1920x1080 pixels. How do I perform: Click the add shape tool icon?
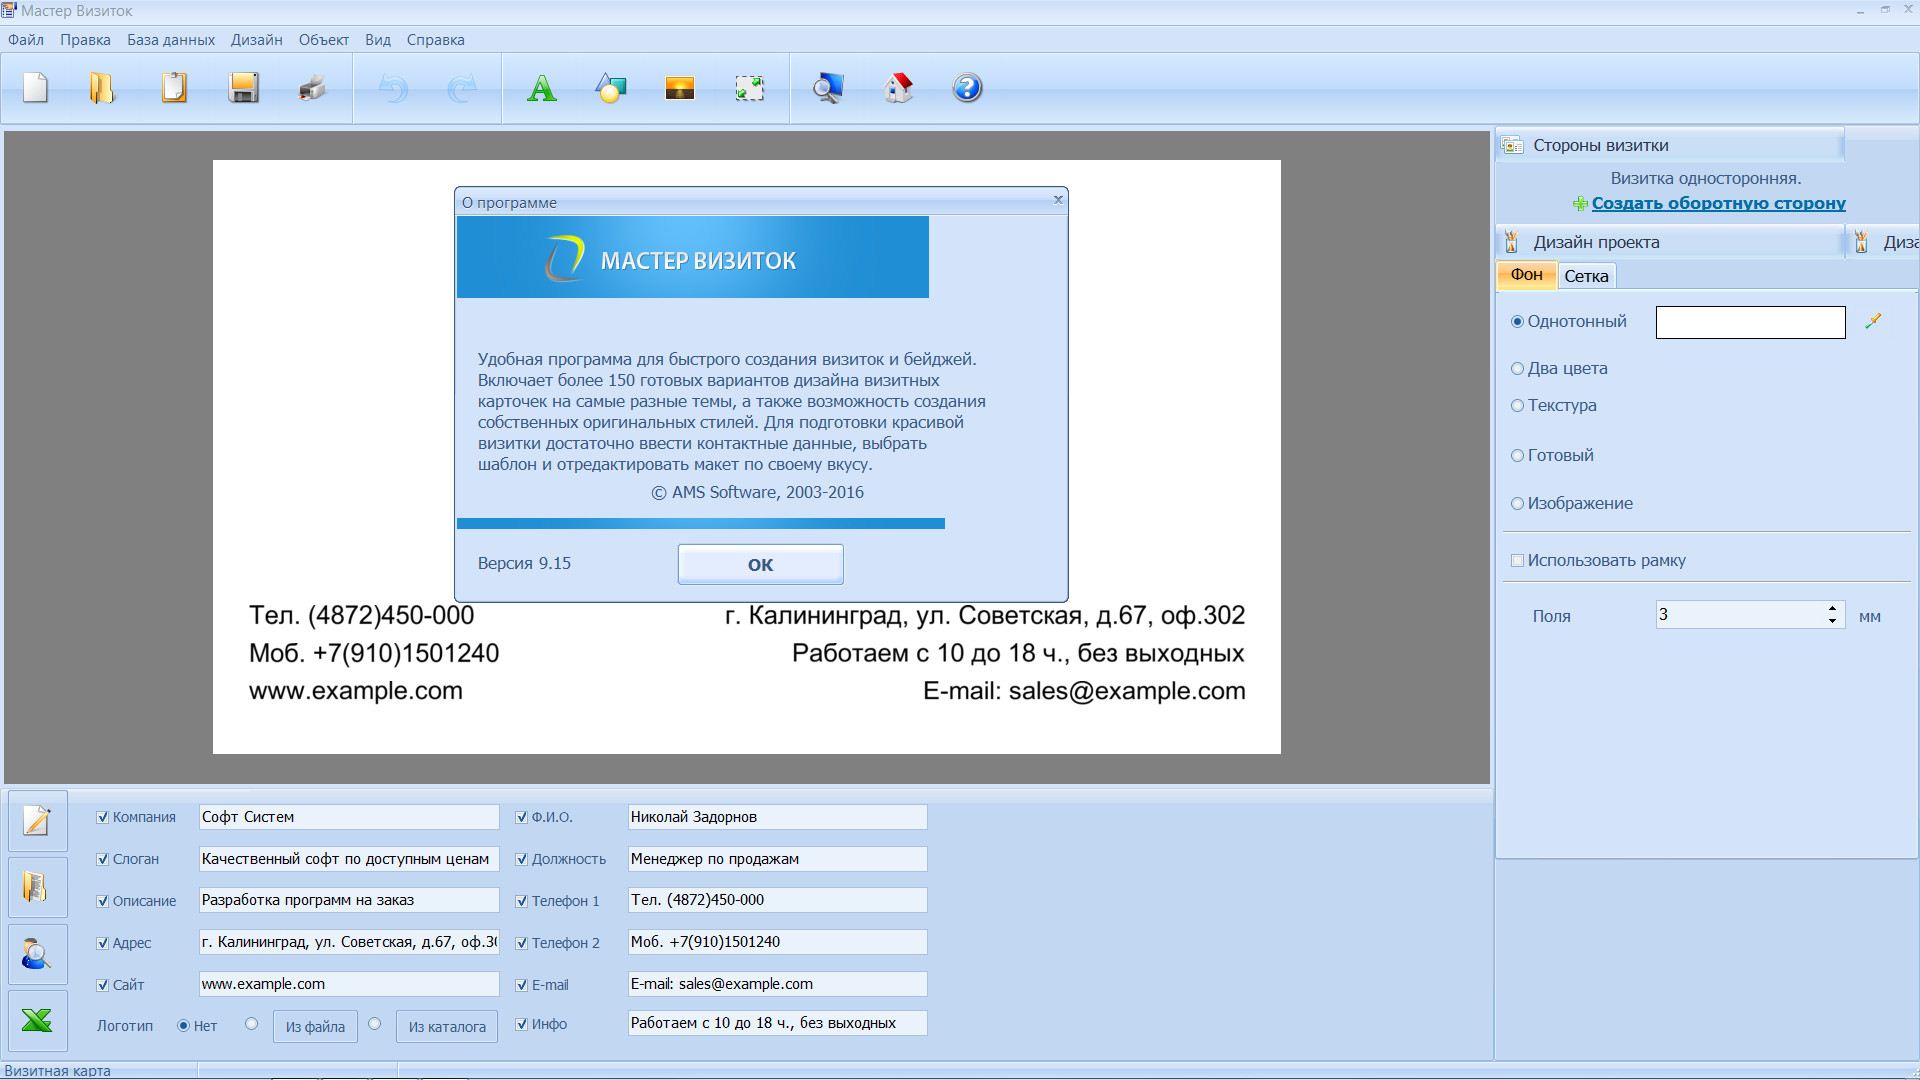click(x=610, y=88)
